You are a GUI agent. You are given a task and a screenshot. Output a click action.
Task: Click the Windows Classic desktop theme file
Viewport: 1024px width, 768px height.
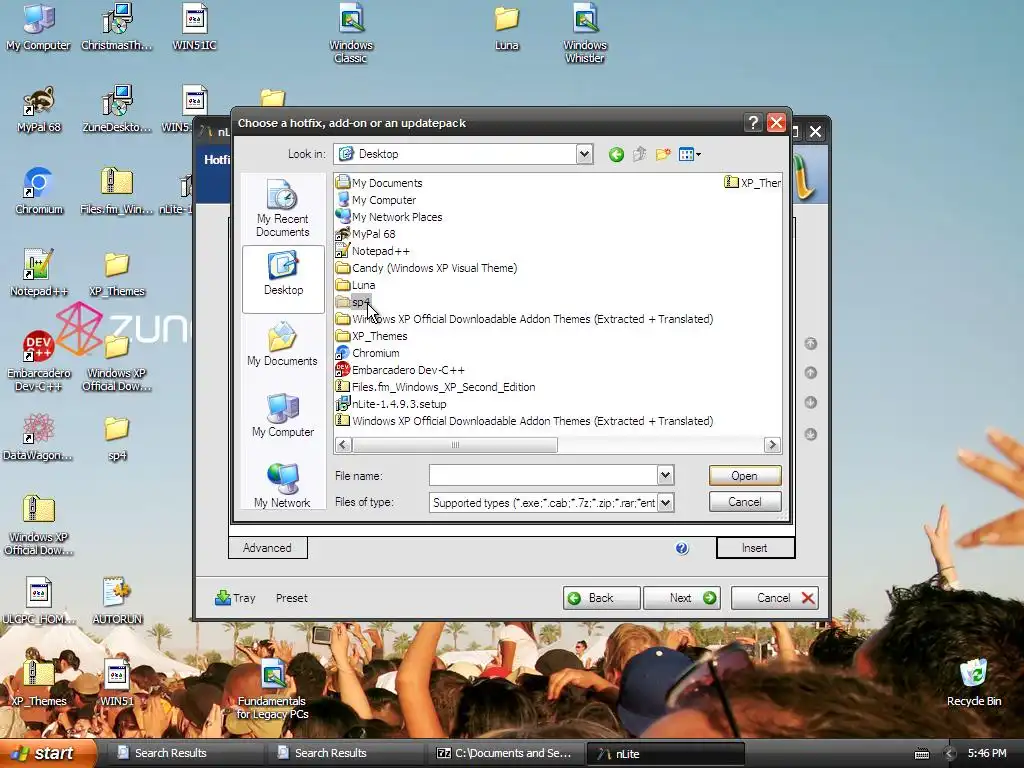(351, 33)
